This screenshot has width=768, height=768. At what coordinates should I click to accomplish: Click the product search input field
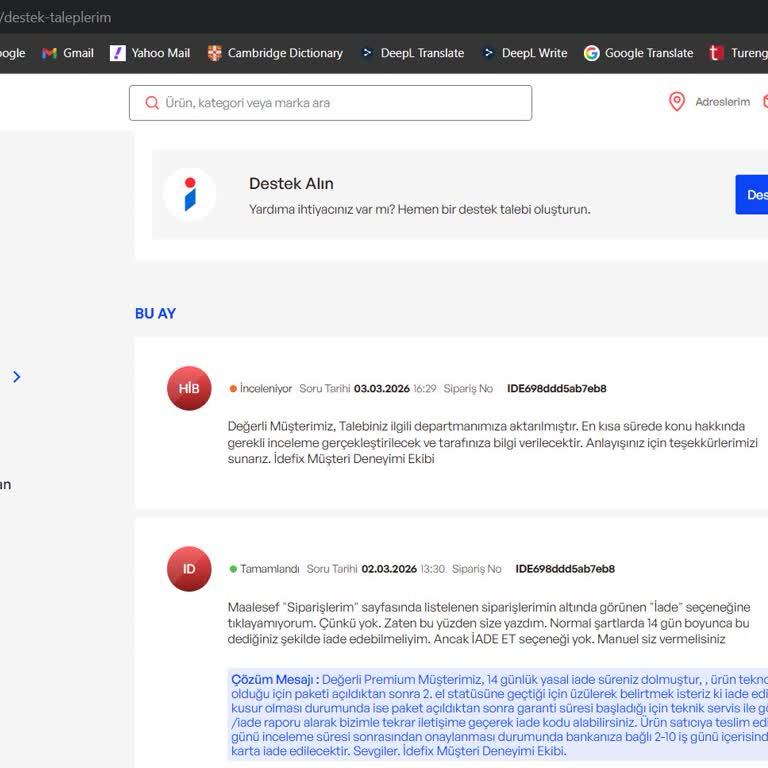pos(331,103)
